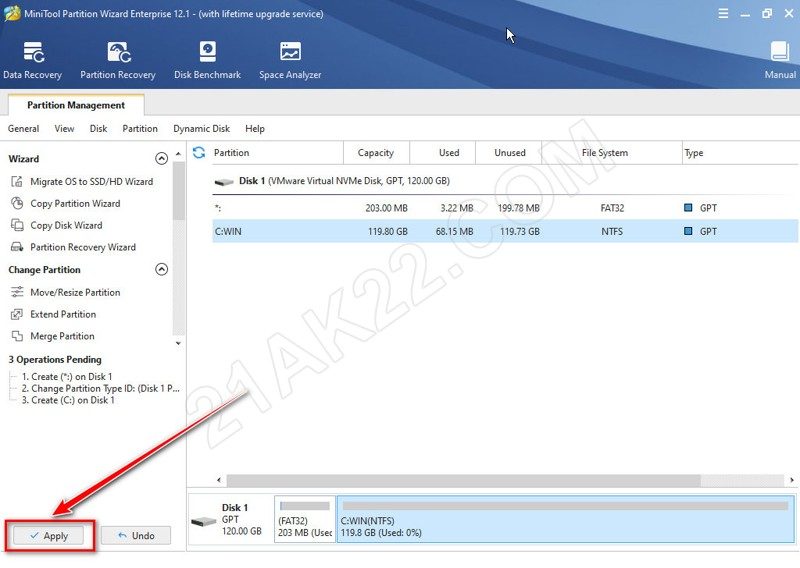This screenshot has height=568, width=800.
Task: Click the Copy Partition Wizard icon
Action: [x=17, y=203]
